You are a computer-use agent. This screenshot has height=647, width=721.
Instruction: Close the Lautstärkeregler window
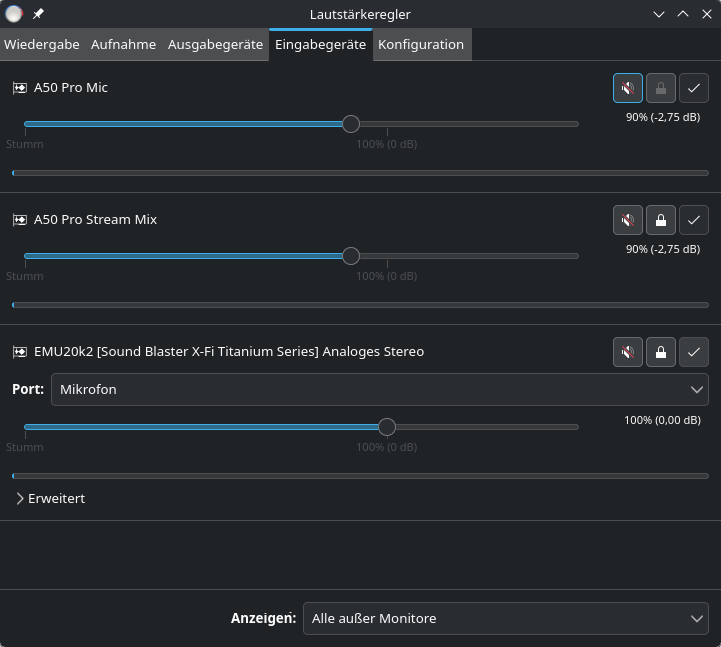click(x=707, y=14)
